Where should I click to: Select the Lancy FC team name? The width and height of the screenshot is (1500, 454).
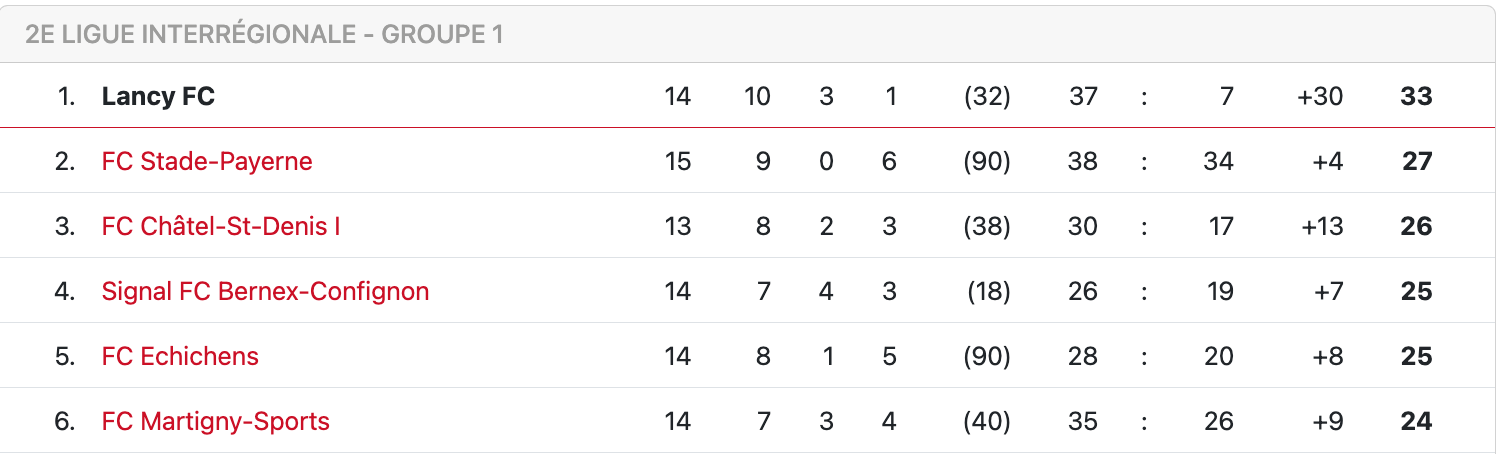click(158, 97)
